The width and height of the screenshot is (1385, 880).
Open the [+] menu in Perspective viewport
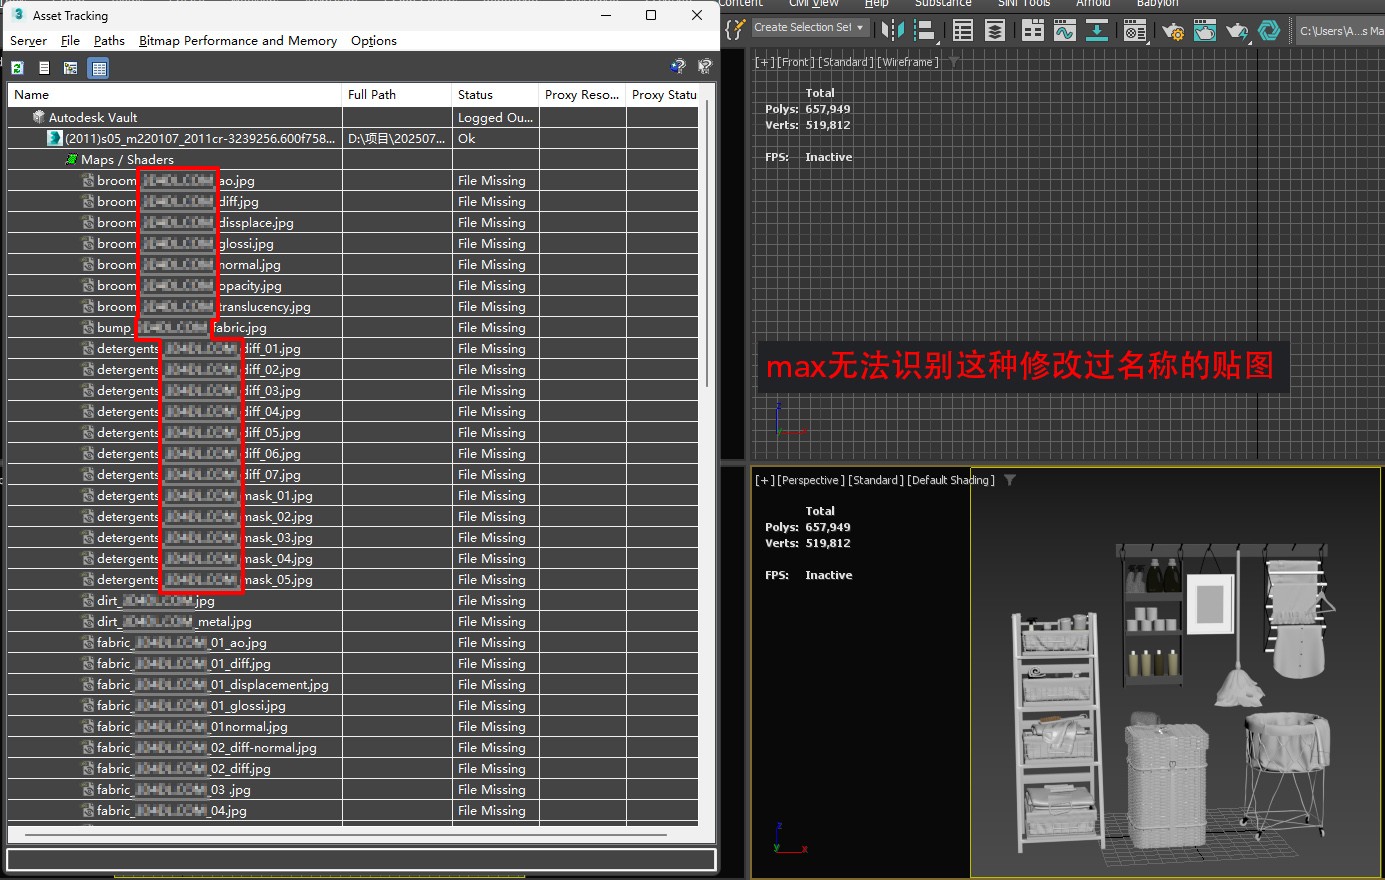coord(764,480)
